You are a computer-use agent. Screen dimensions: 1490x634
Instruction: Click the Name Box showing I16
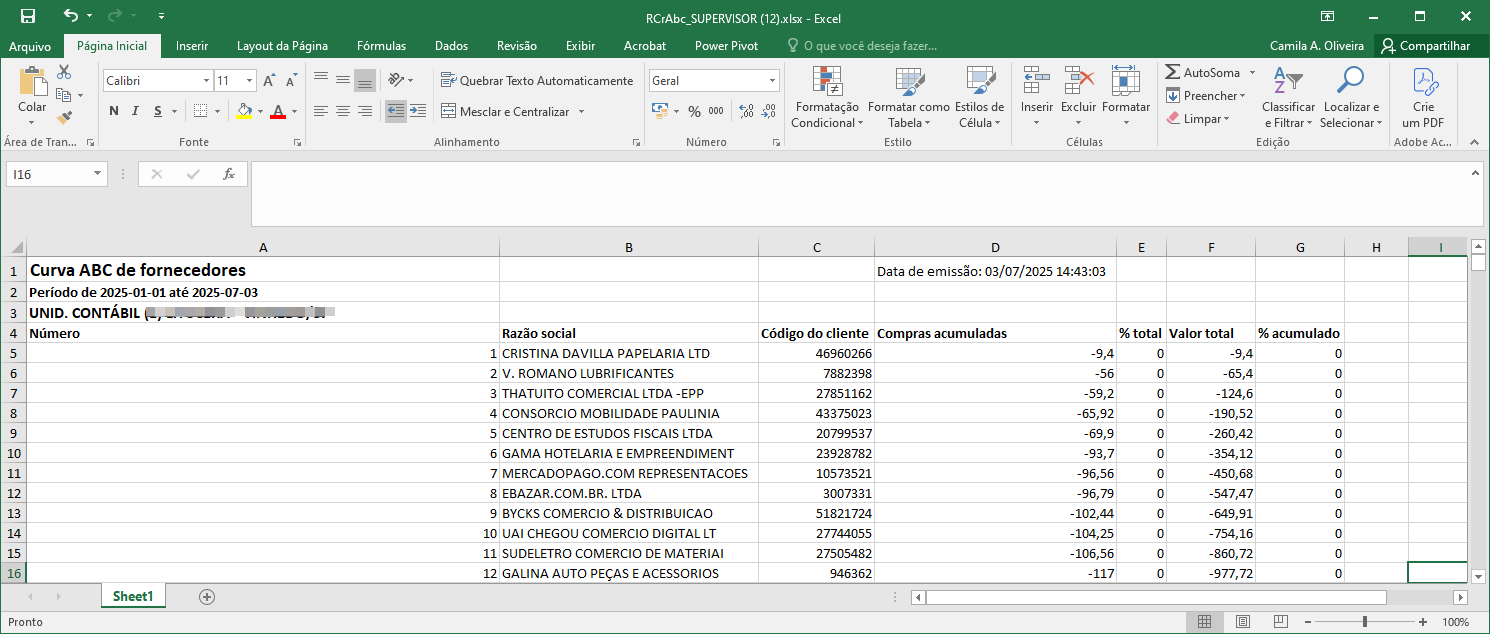click(x=49, y=174)
